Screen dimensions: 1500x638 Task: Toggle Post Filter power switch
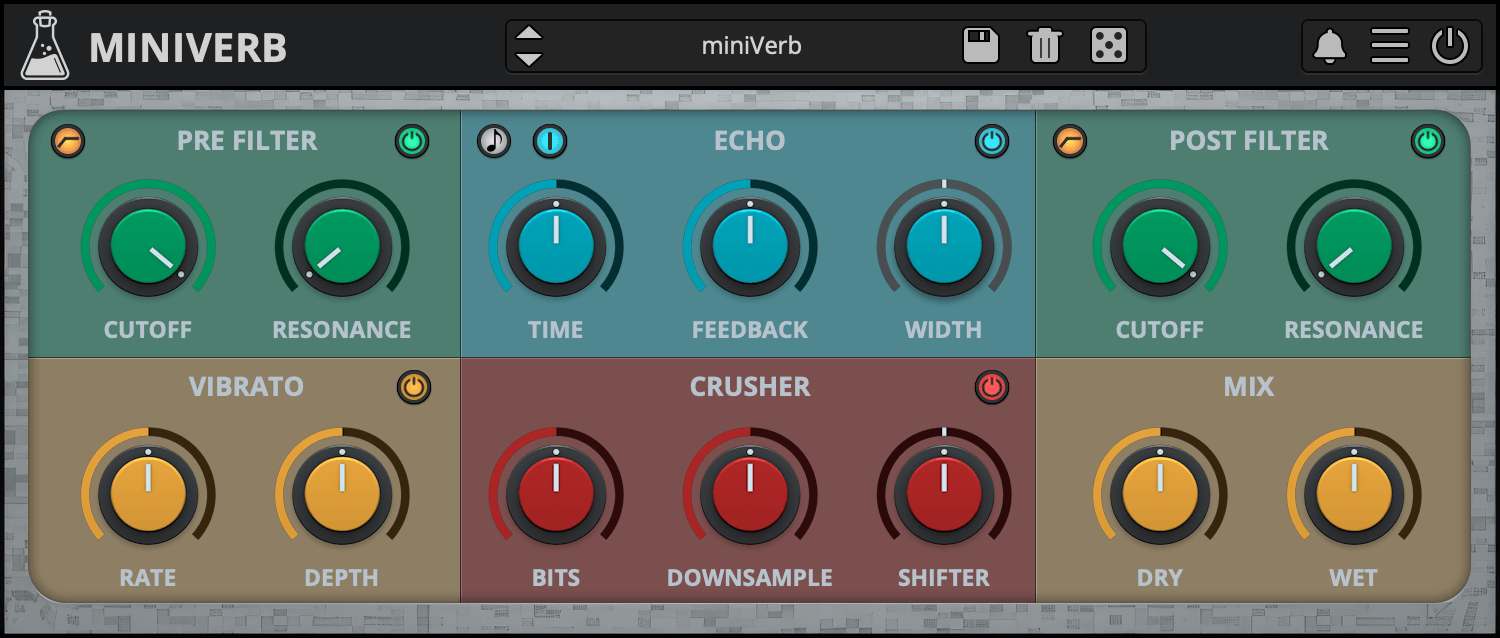1428,141
